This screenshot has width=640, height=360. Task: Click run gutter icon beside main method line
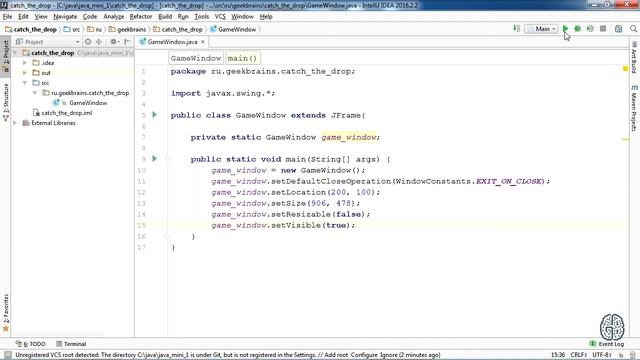(x=154, y=158)
